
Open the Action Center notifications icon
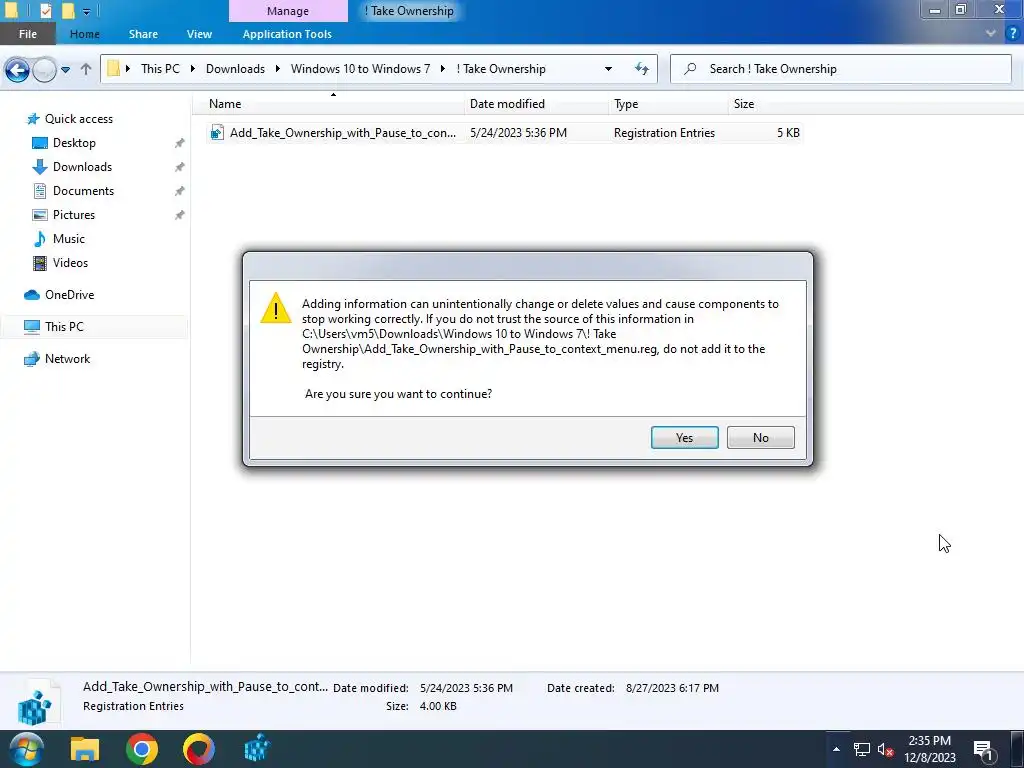click(x=984, y=750)
